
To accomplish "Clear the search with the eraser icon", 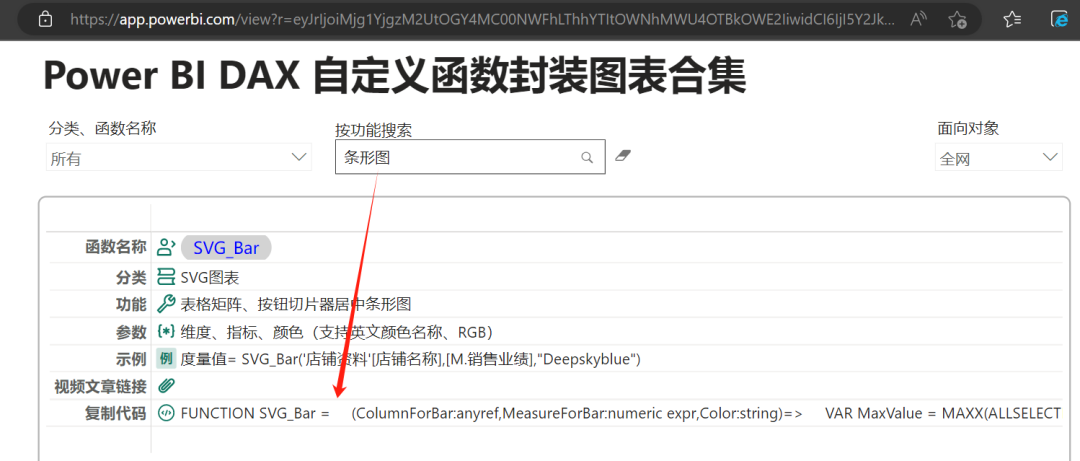I will coord(623,155).
